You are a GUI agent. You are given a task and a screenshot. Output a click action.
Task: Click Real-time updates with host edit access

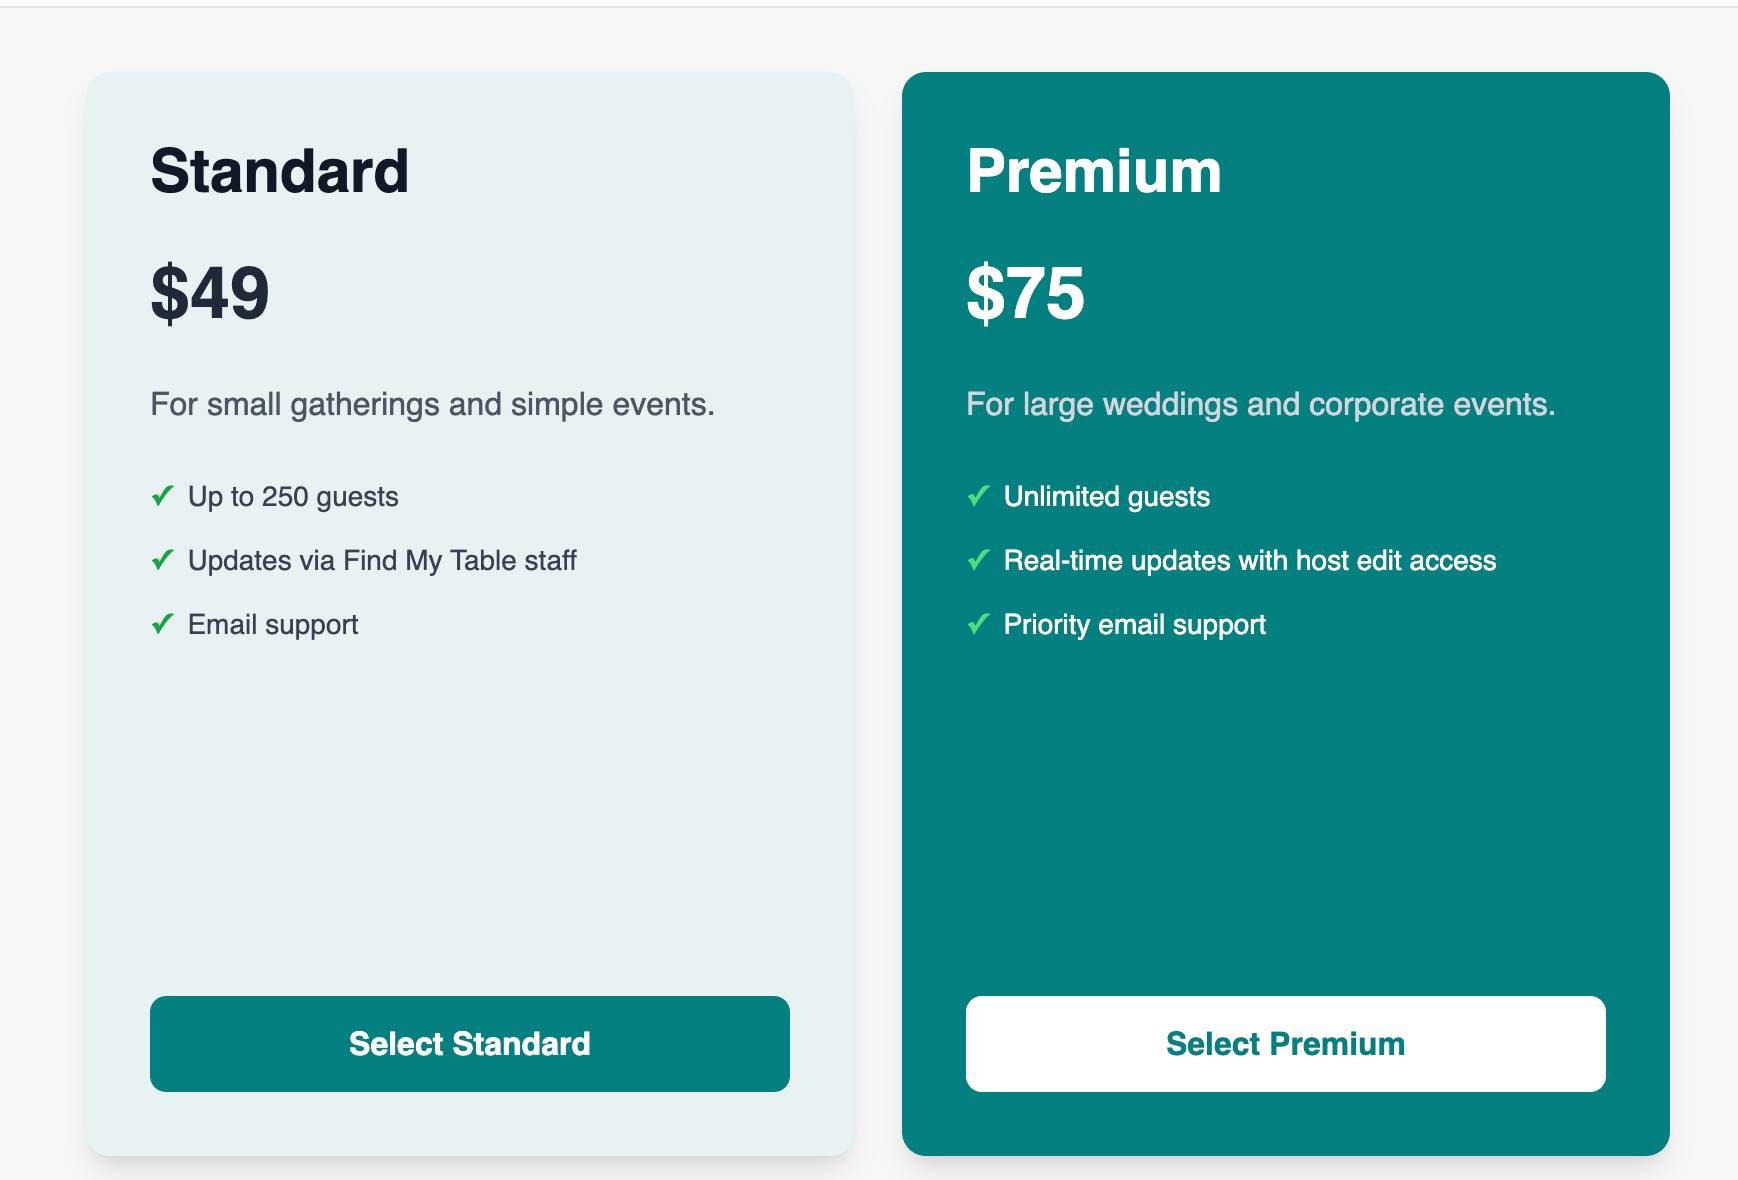1250,561
